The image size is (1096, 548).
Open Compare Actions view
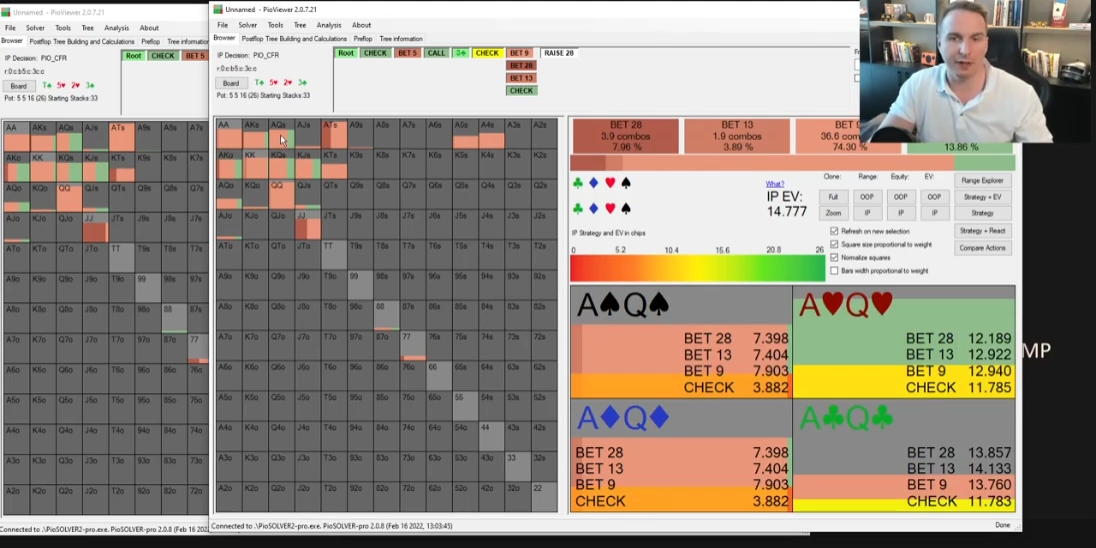[x=982, y=248]
